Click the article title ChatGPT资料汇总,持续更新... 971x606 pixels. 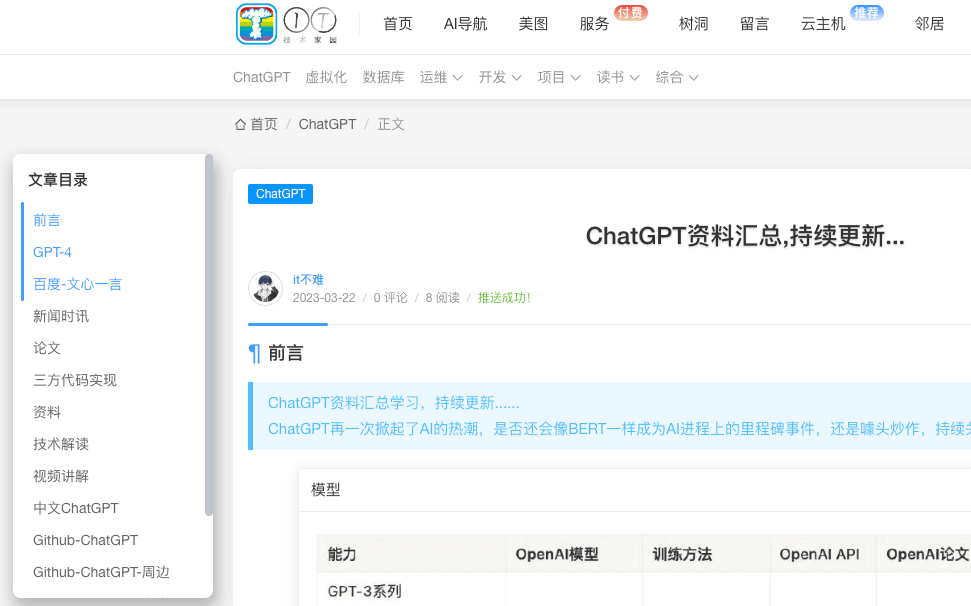pyautogui.click(x=745, y=236)
